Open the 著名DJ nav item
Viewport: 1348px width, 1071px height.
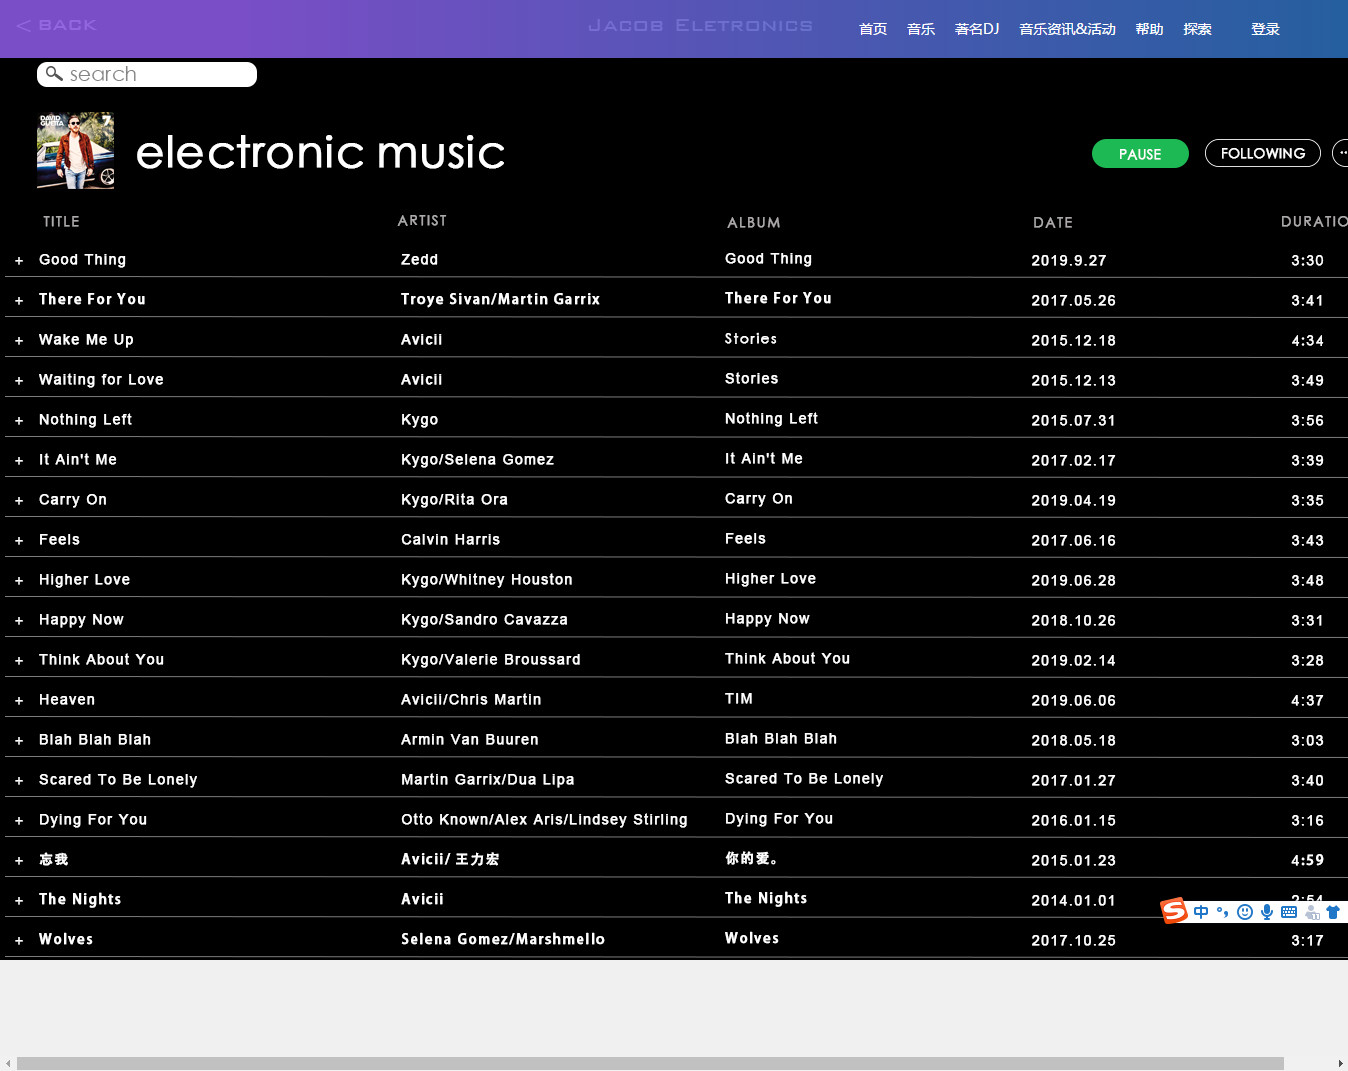[x=977, y=29]
